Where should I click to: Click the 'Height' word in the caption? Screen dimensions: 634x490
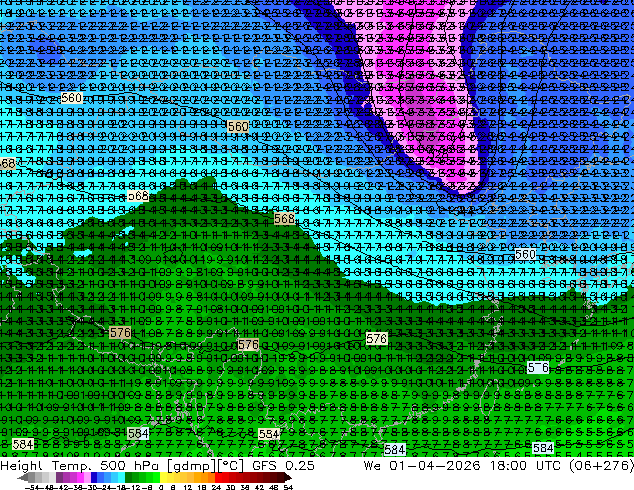21,466
